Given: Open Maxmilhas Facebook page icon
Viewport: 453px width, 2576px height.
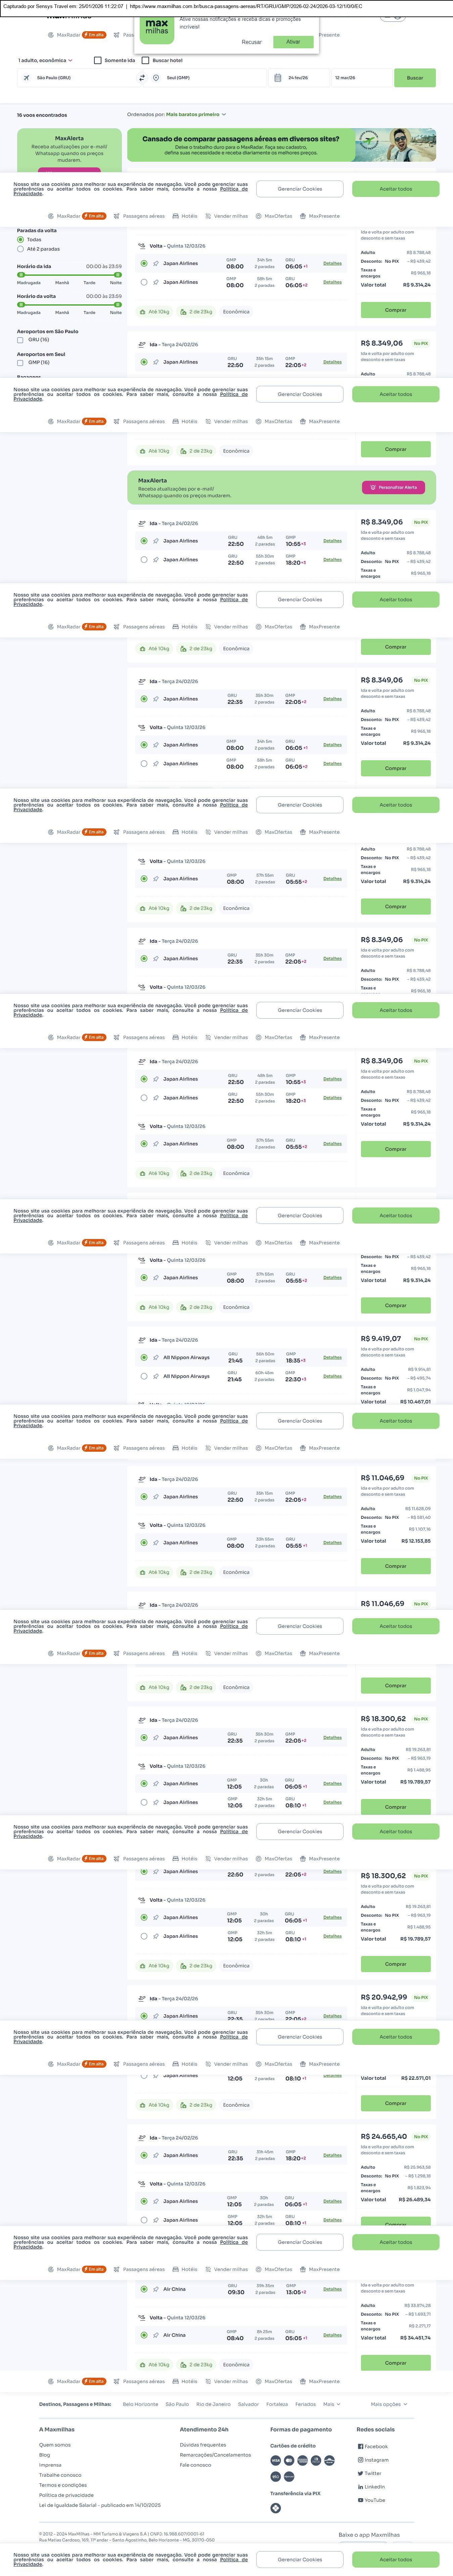Looking at the screenshot, I should [x=360, y=2446].
